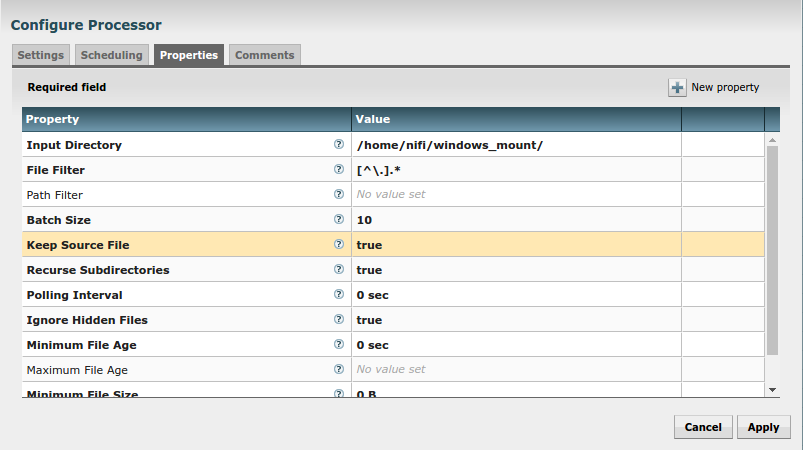Cancel the processor configuration

coord(703,427)
